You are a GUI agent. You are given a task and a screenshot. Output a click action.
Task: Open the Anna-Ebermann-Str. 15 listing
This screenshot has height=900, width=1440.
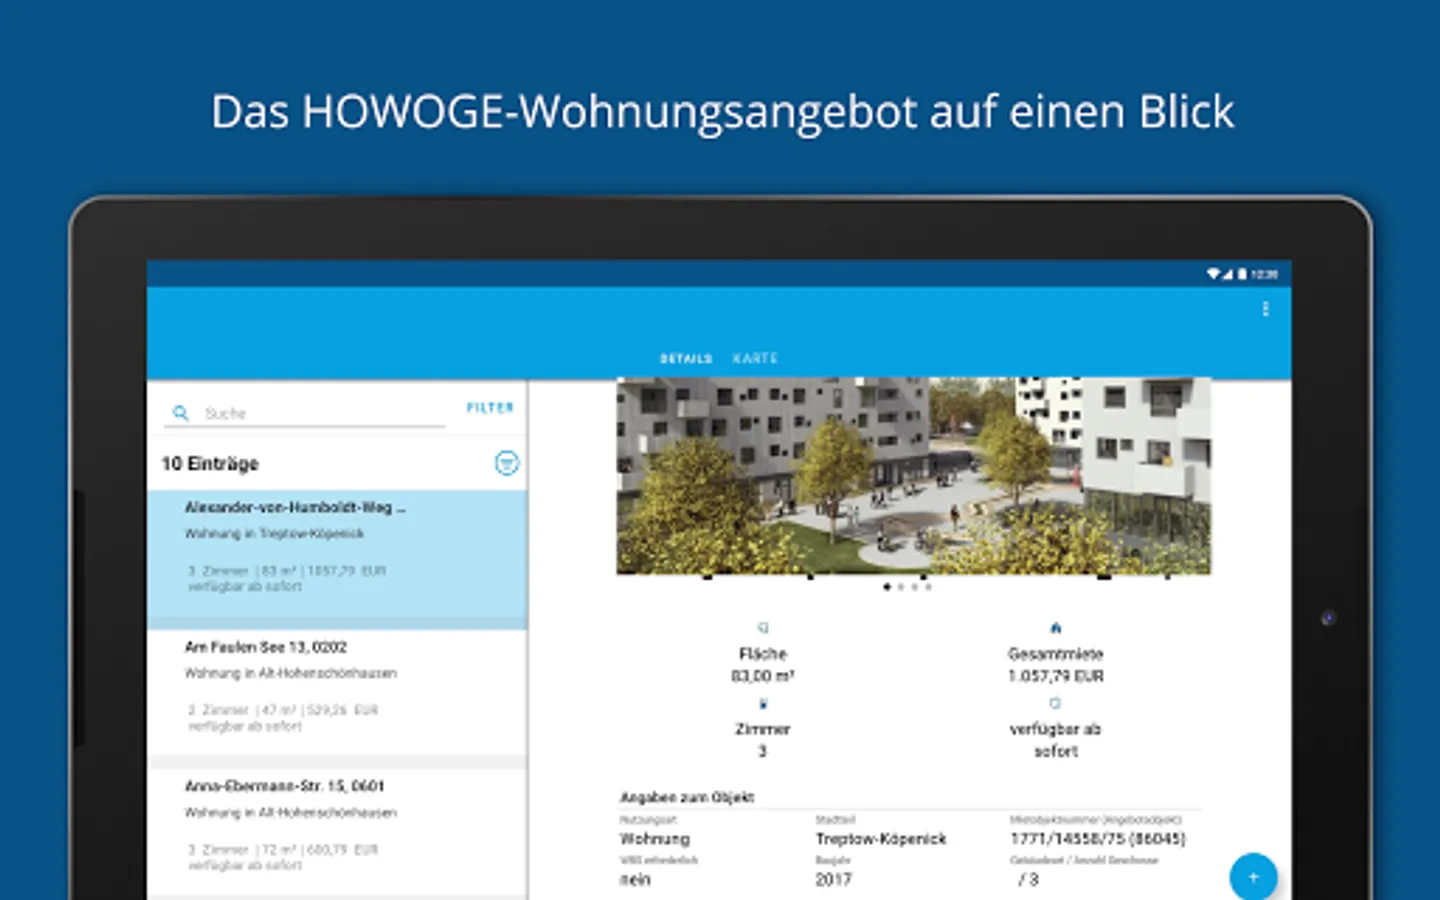338,832
